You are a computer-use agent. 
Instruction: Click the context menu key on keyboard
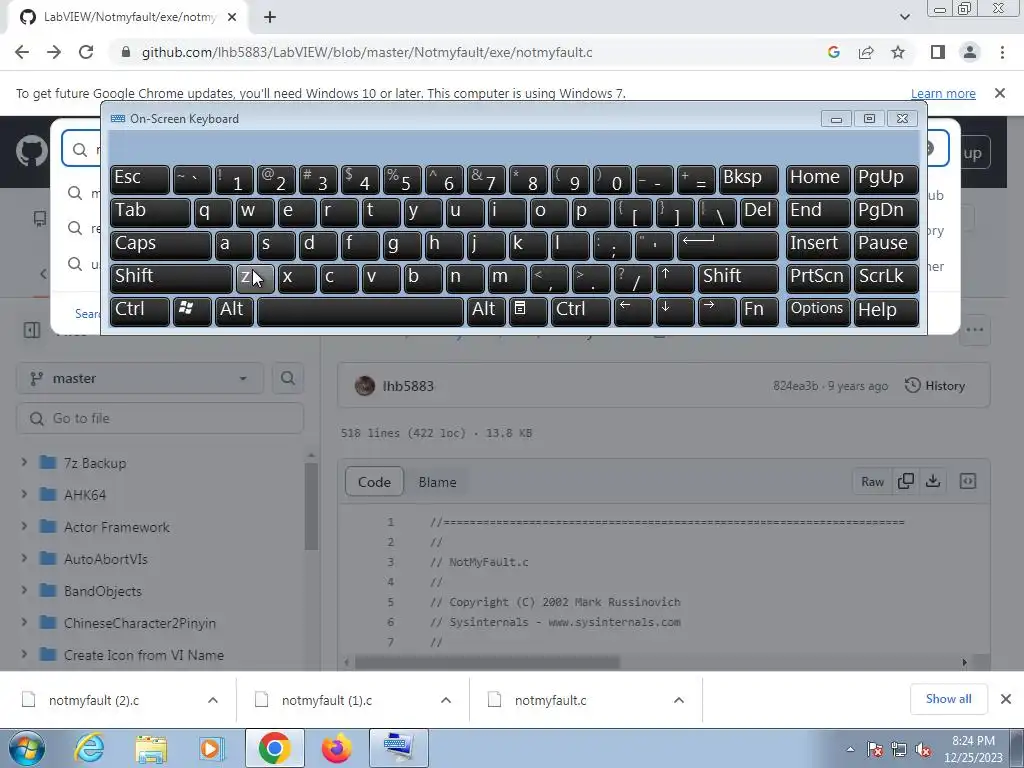(528, 311)
